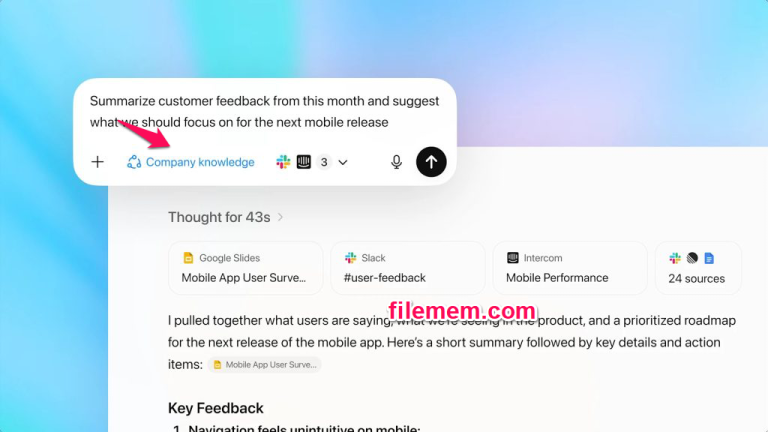Viewport: 768px width, 432px height.
Task: Click the inline Mobile App User Survey citation
Action: point(264,364)
